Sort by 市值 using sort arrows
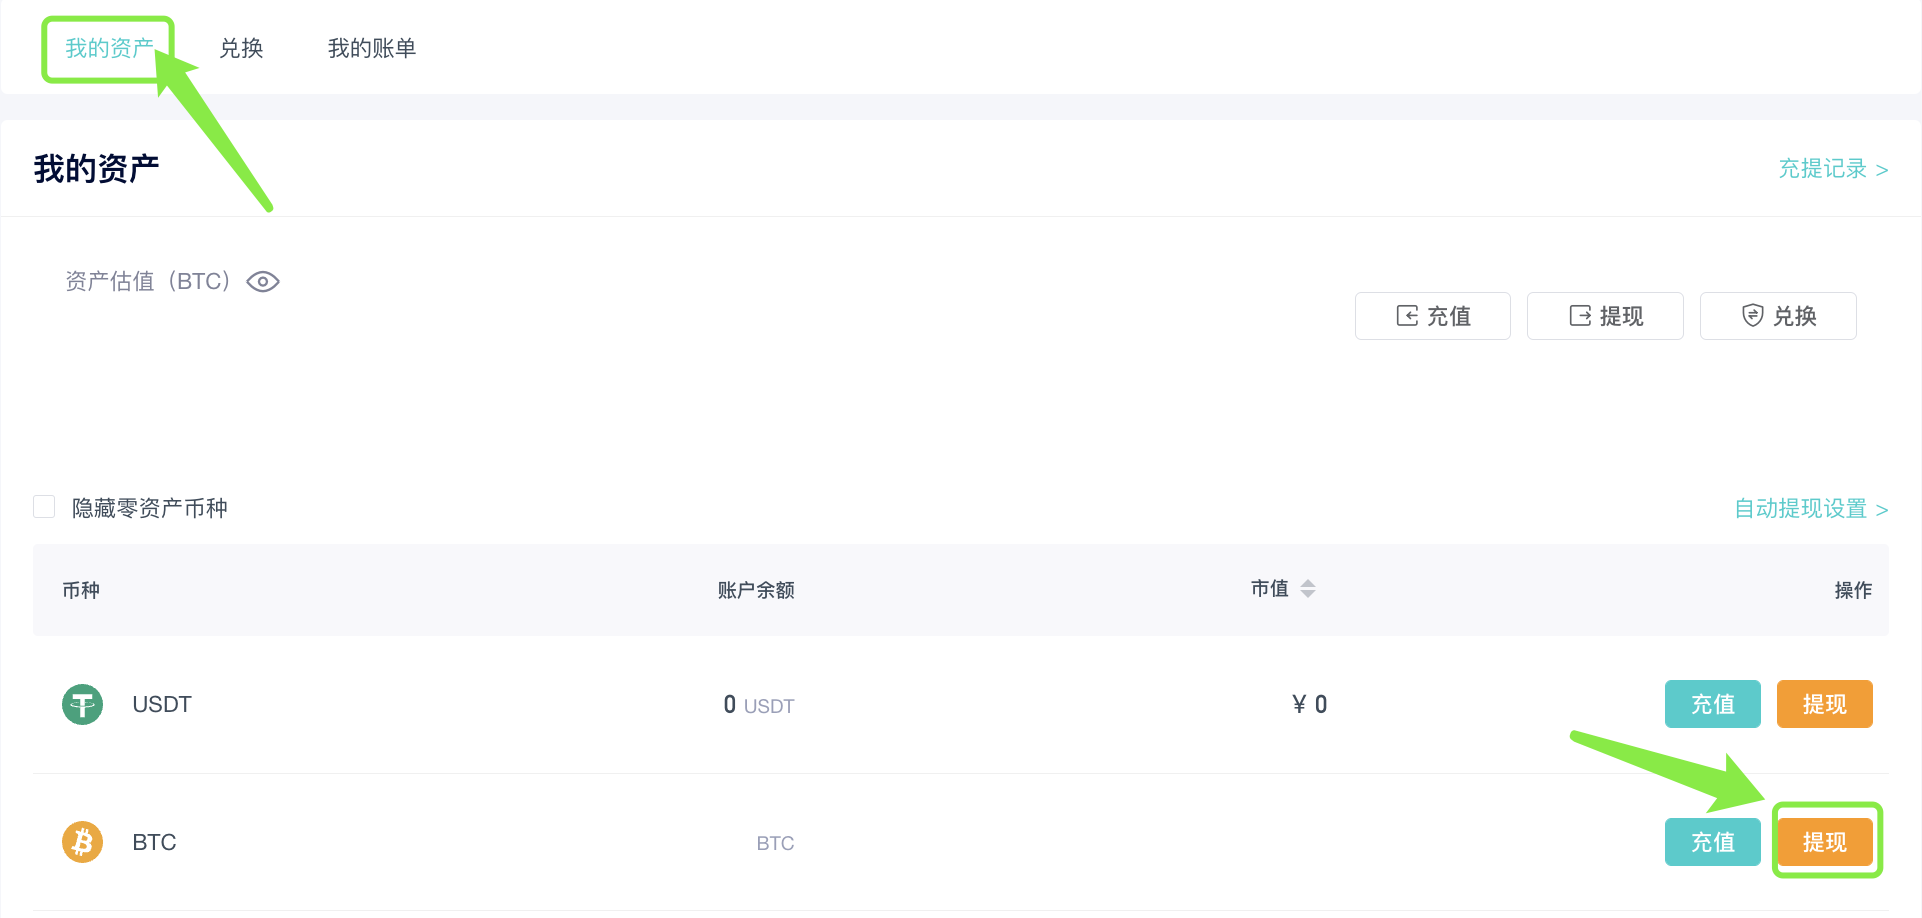The image size is (1922, 918). (1308, 589)
